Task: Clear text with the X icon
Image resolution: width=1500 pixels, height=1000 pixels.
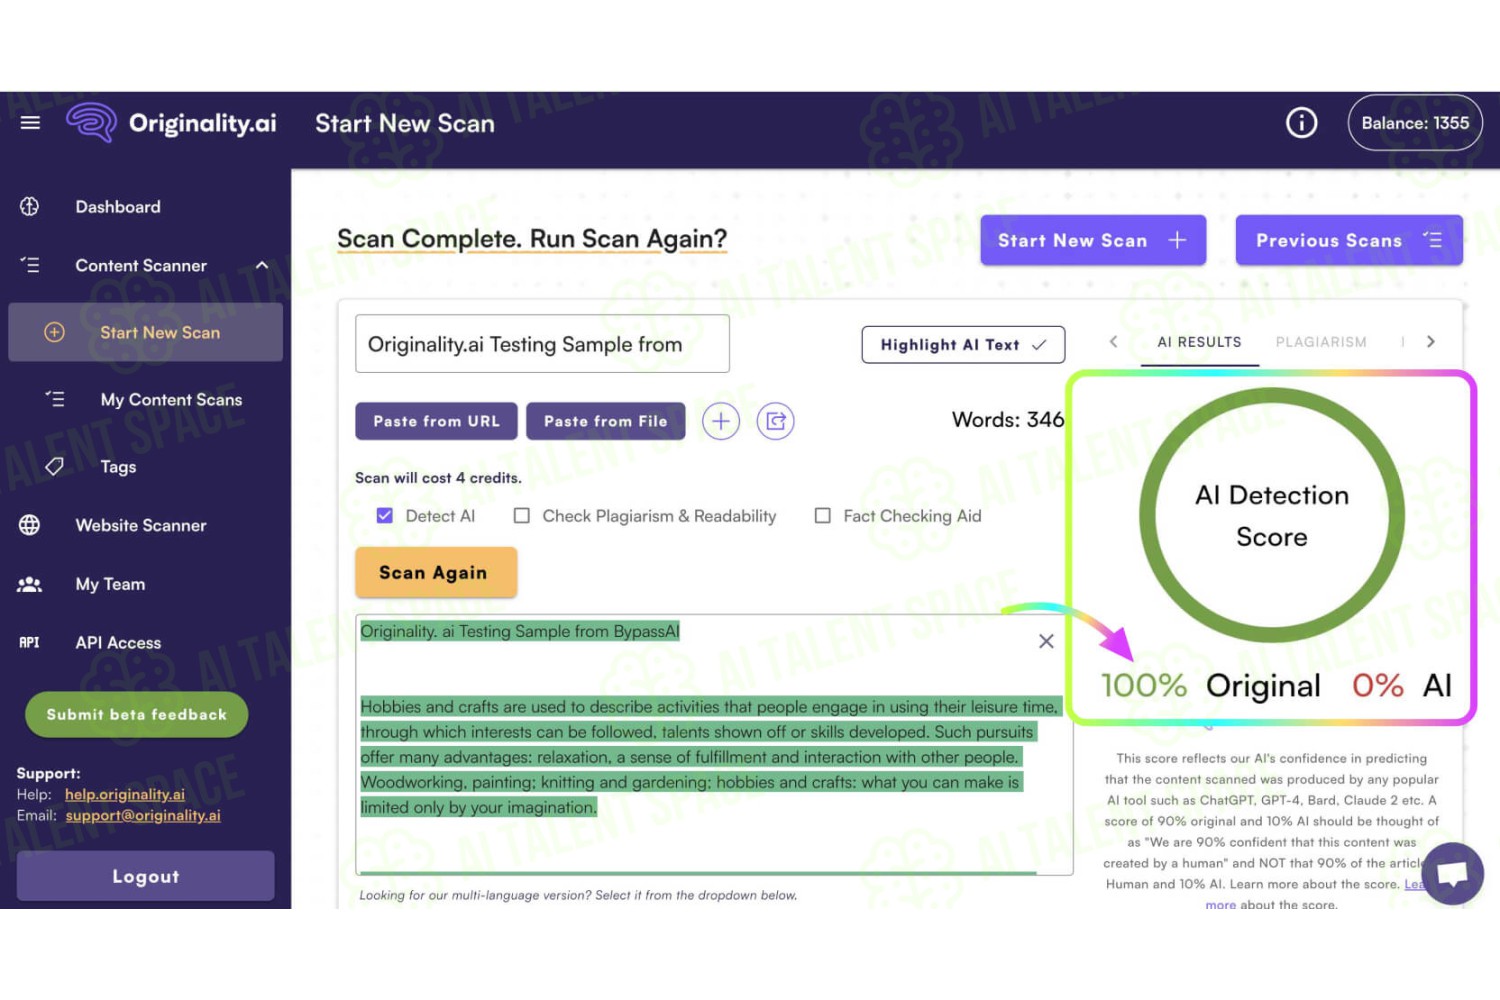Action: [1046, 641]
